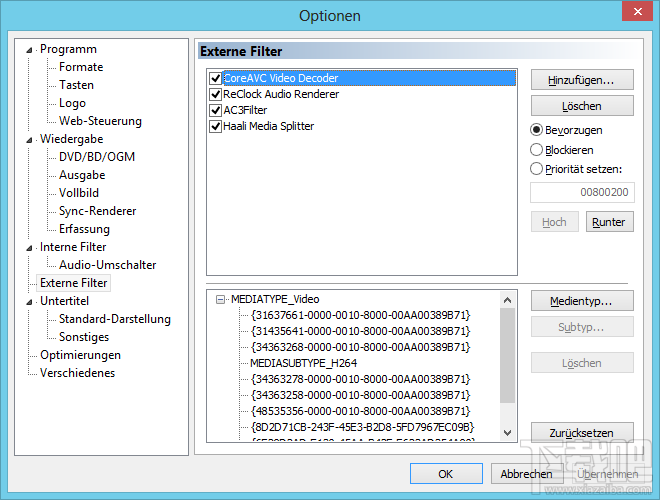Click the media type list scroll-up arrow
This screenshot has height=500, width=660.
[x=508, y=300]
